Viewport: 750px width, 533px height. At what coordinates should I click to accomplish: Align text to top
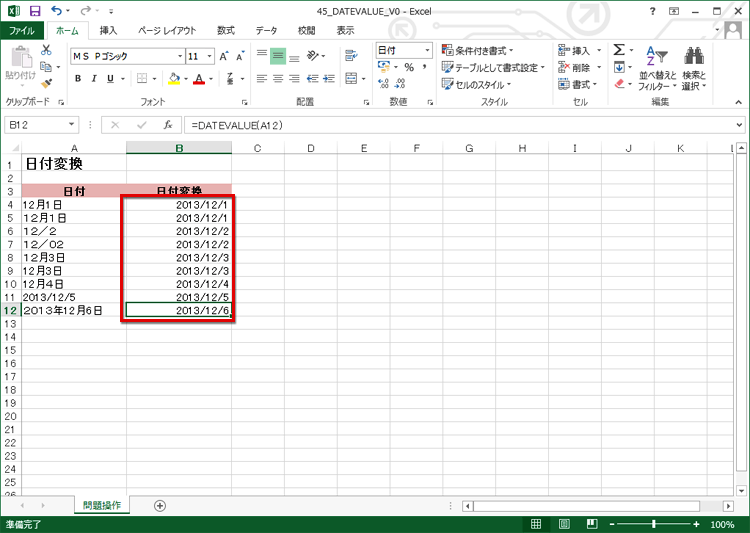coord(262,56)
